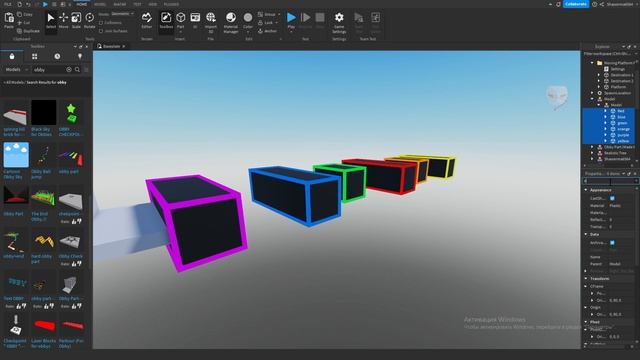Open the MODEL ribbon tab
Image resolution: width=640 pixels, height=360 pixels.
pos(100,4)
